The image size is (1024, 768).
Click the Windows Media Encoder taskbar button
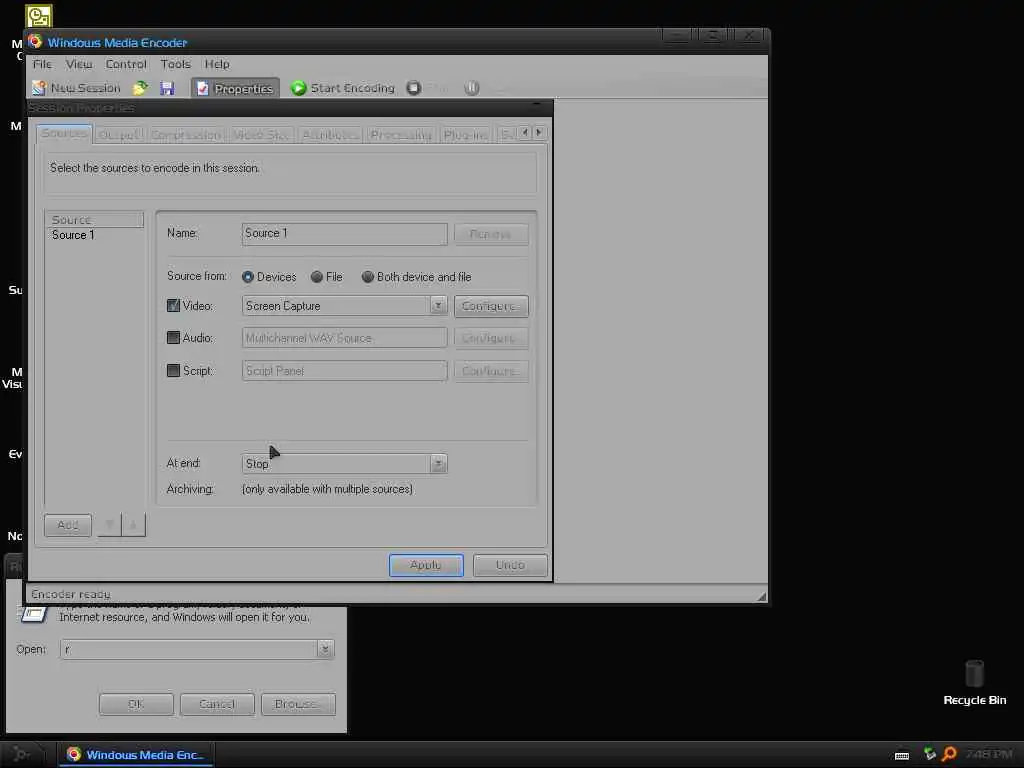(x=136, y=755)
